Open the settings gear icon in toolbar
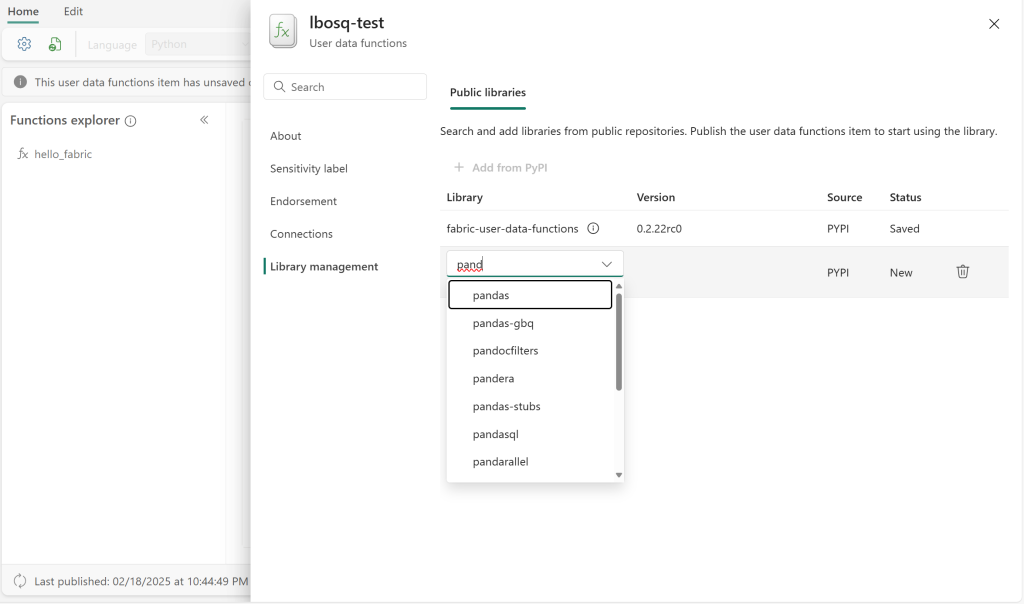1024x604 pixels. pyautogui.click(x=24, y=44)
